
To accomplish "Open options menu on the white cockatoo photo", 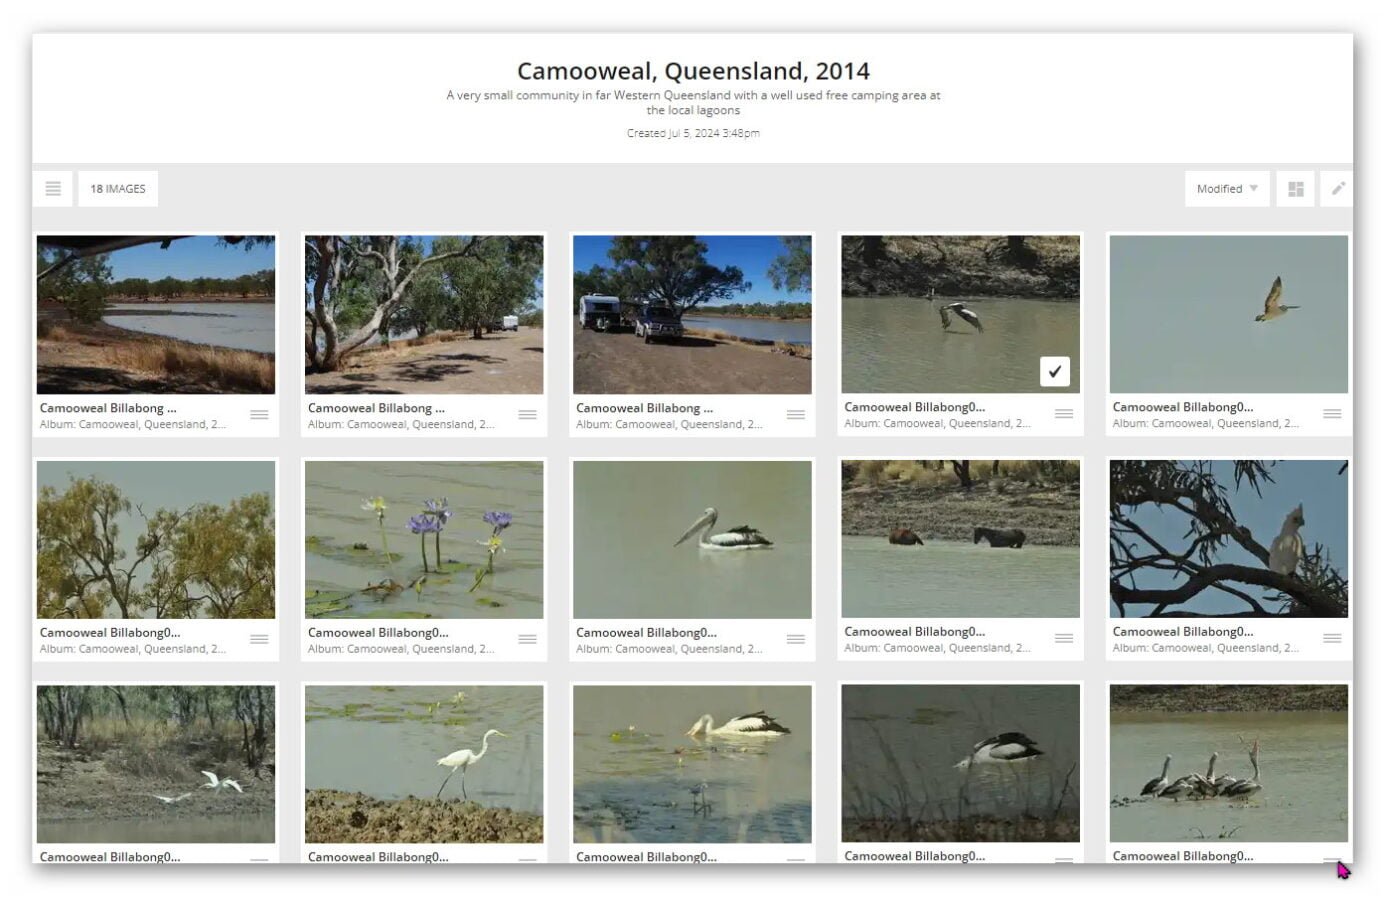I will 1332,638.
